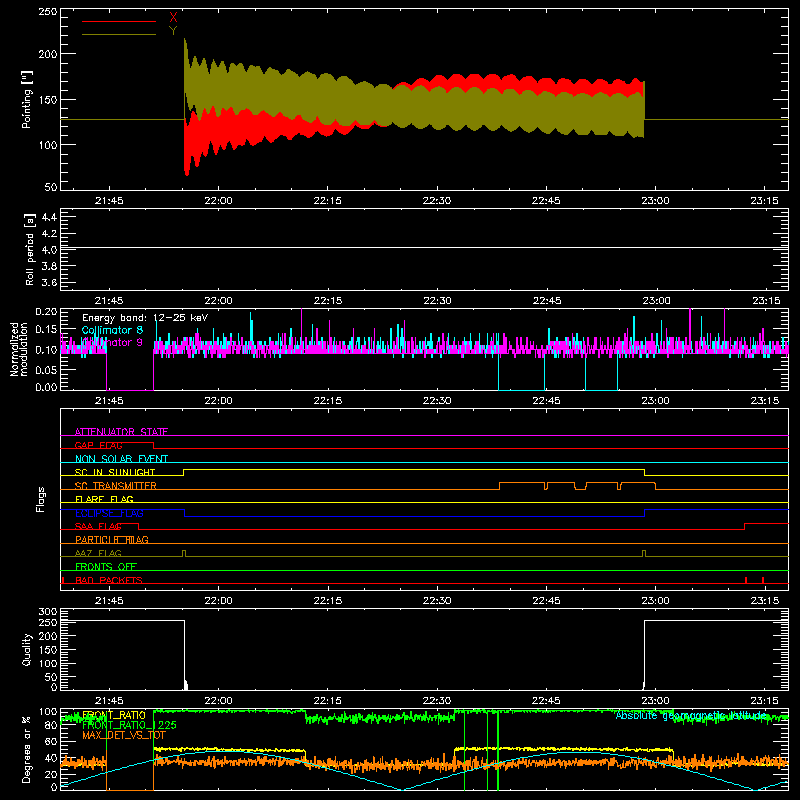
Task: Click the red X legend line
Action: click(x=119, y=21)
